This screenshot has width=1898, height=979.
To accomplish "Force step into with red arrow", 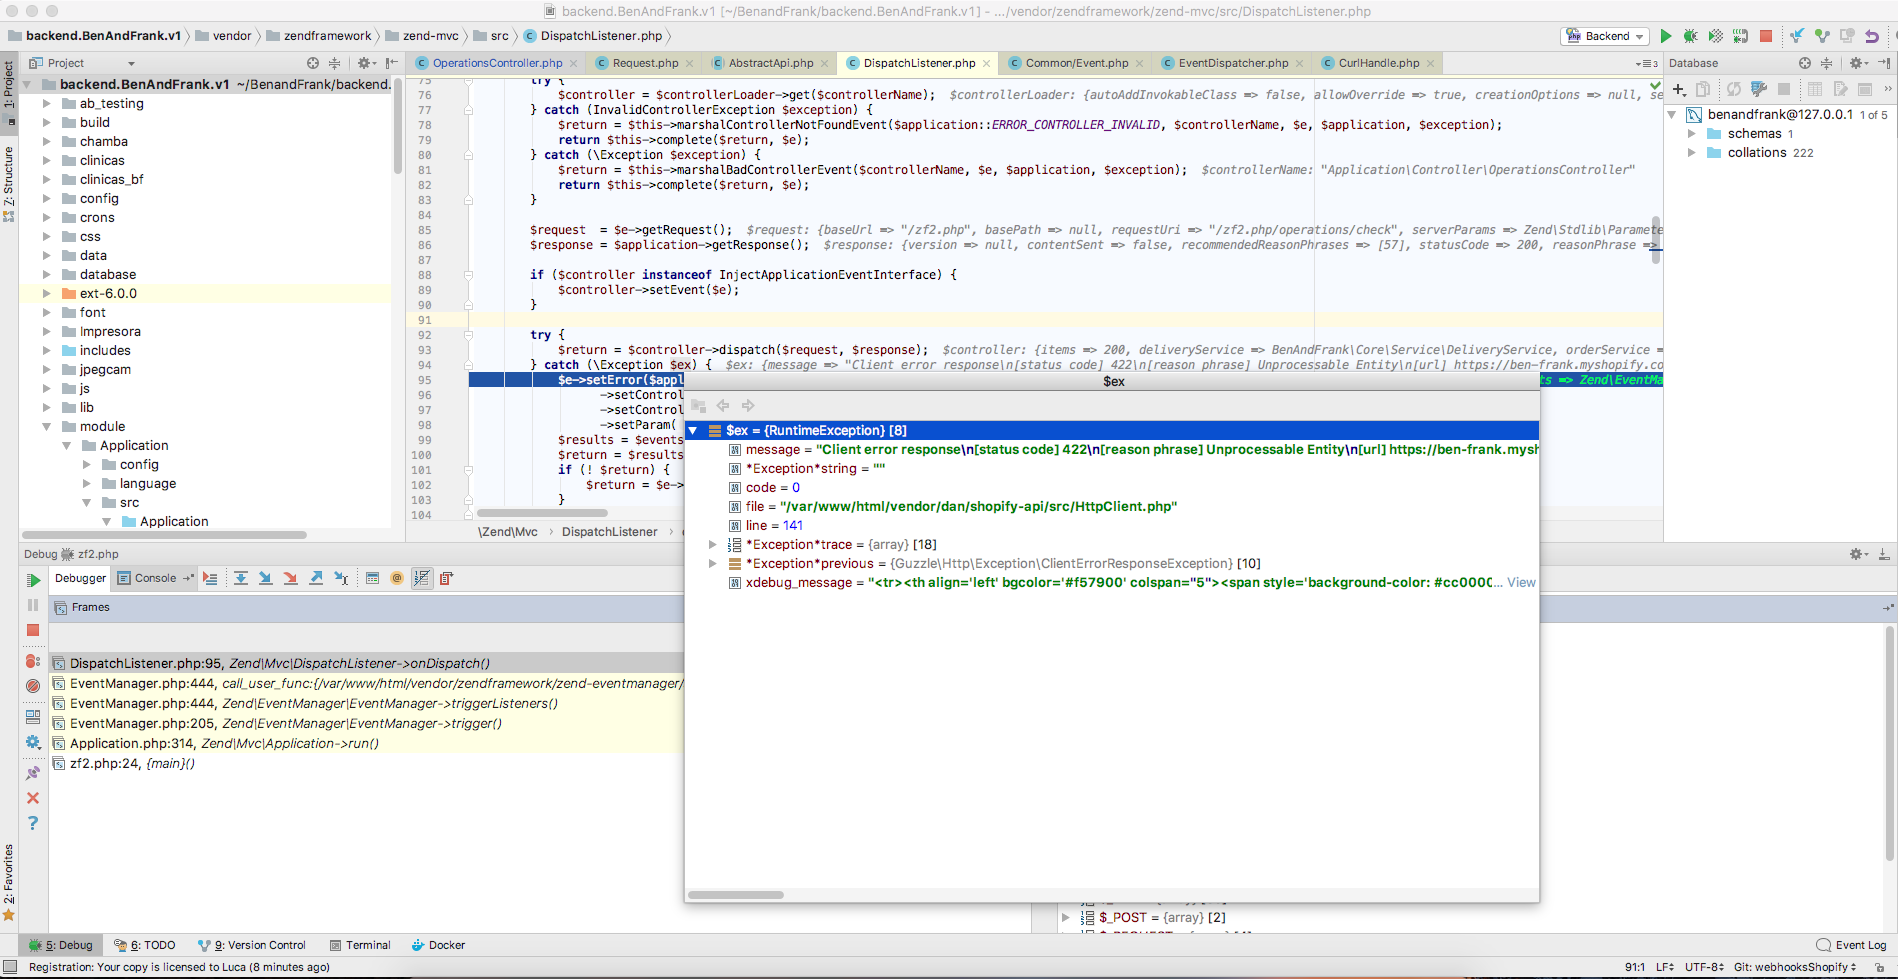I will pos(290,578).
